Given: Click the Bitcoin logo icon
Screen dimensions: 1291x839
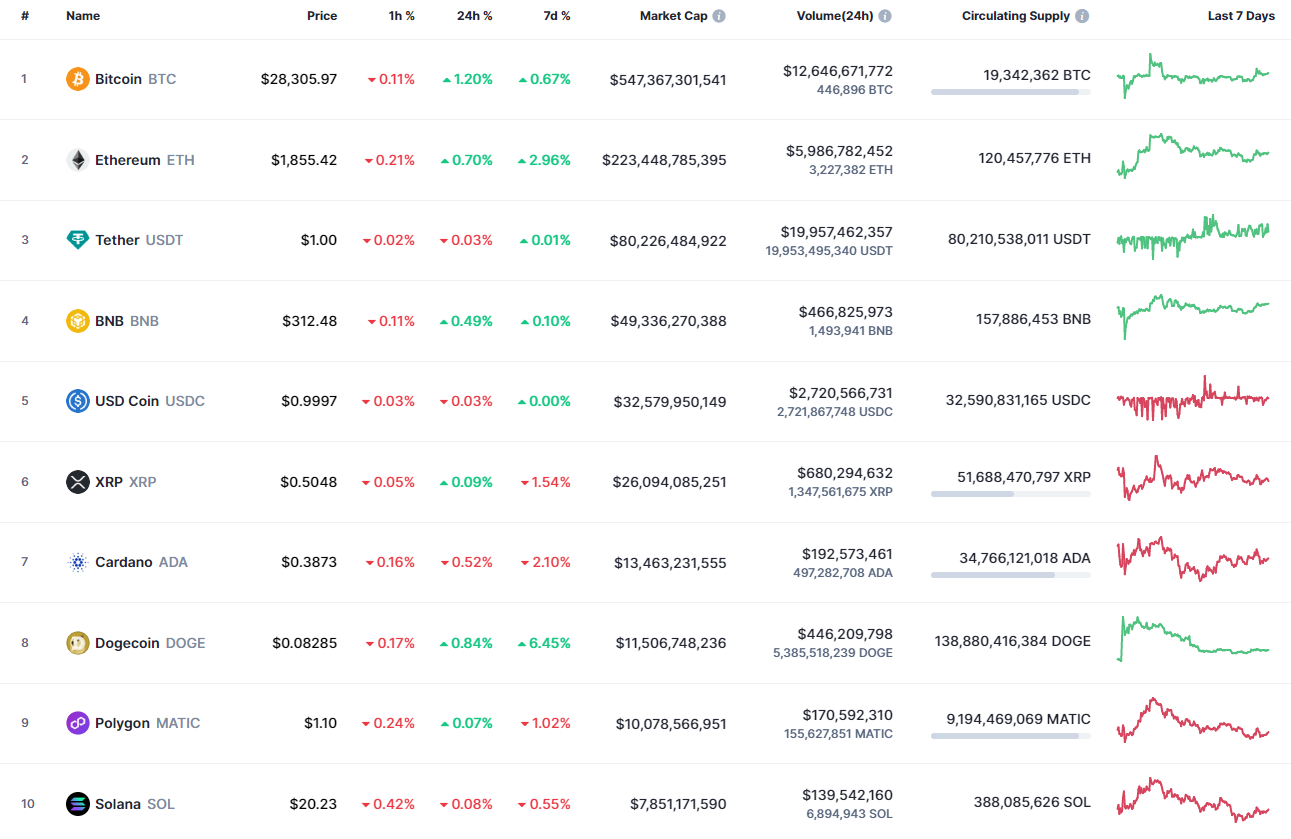Looking at the screenshot, I should click(76, 78).
